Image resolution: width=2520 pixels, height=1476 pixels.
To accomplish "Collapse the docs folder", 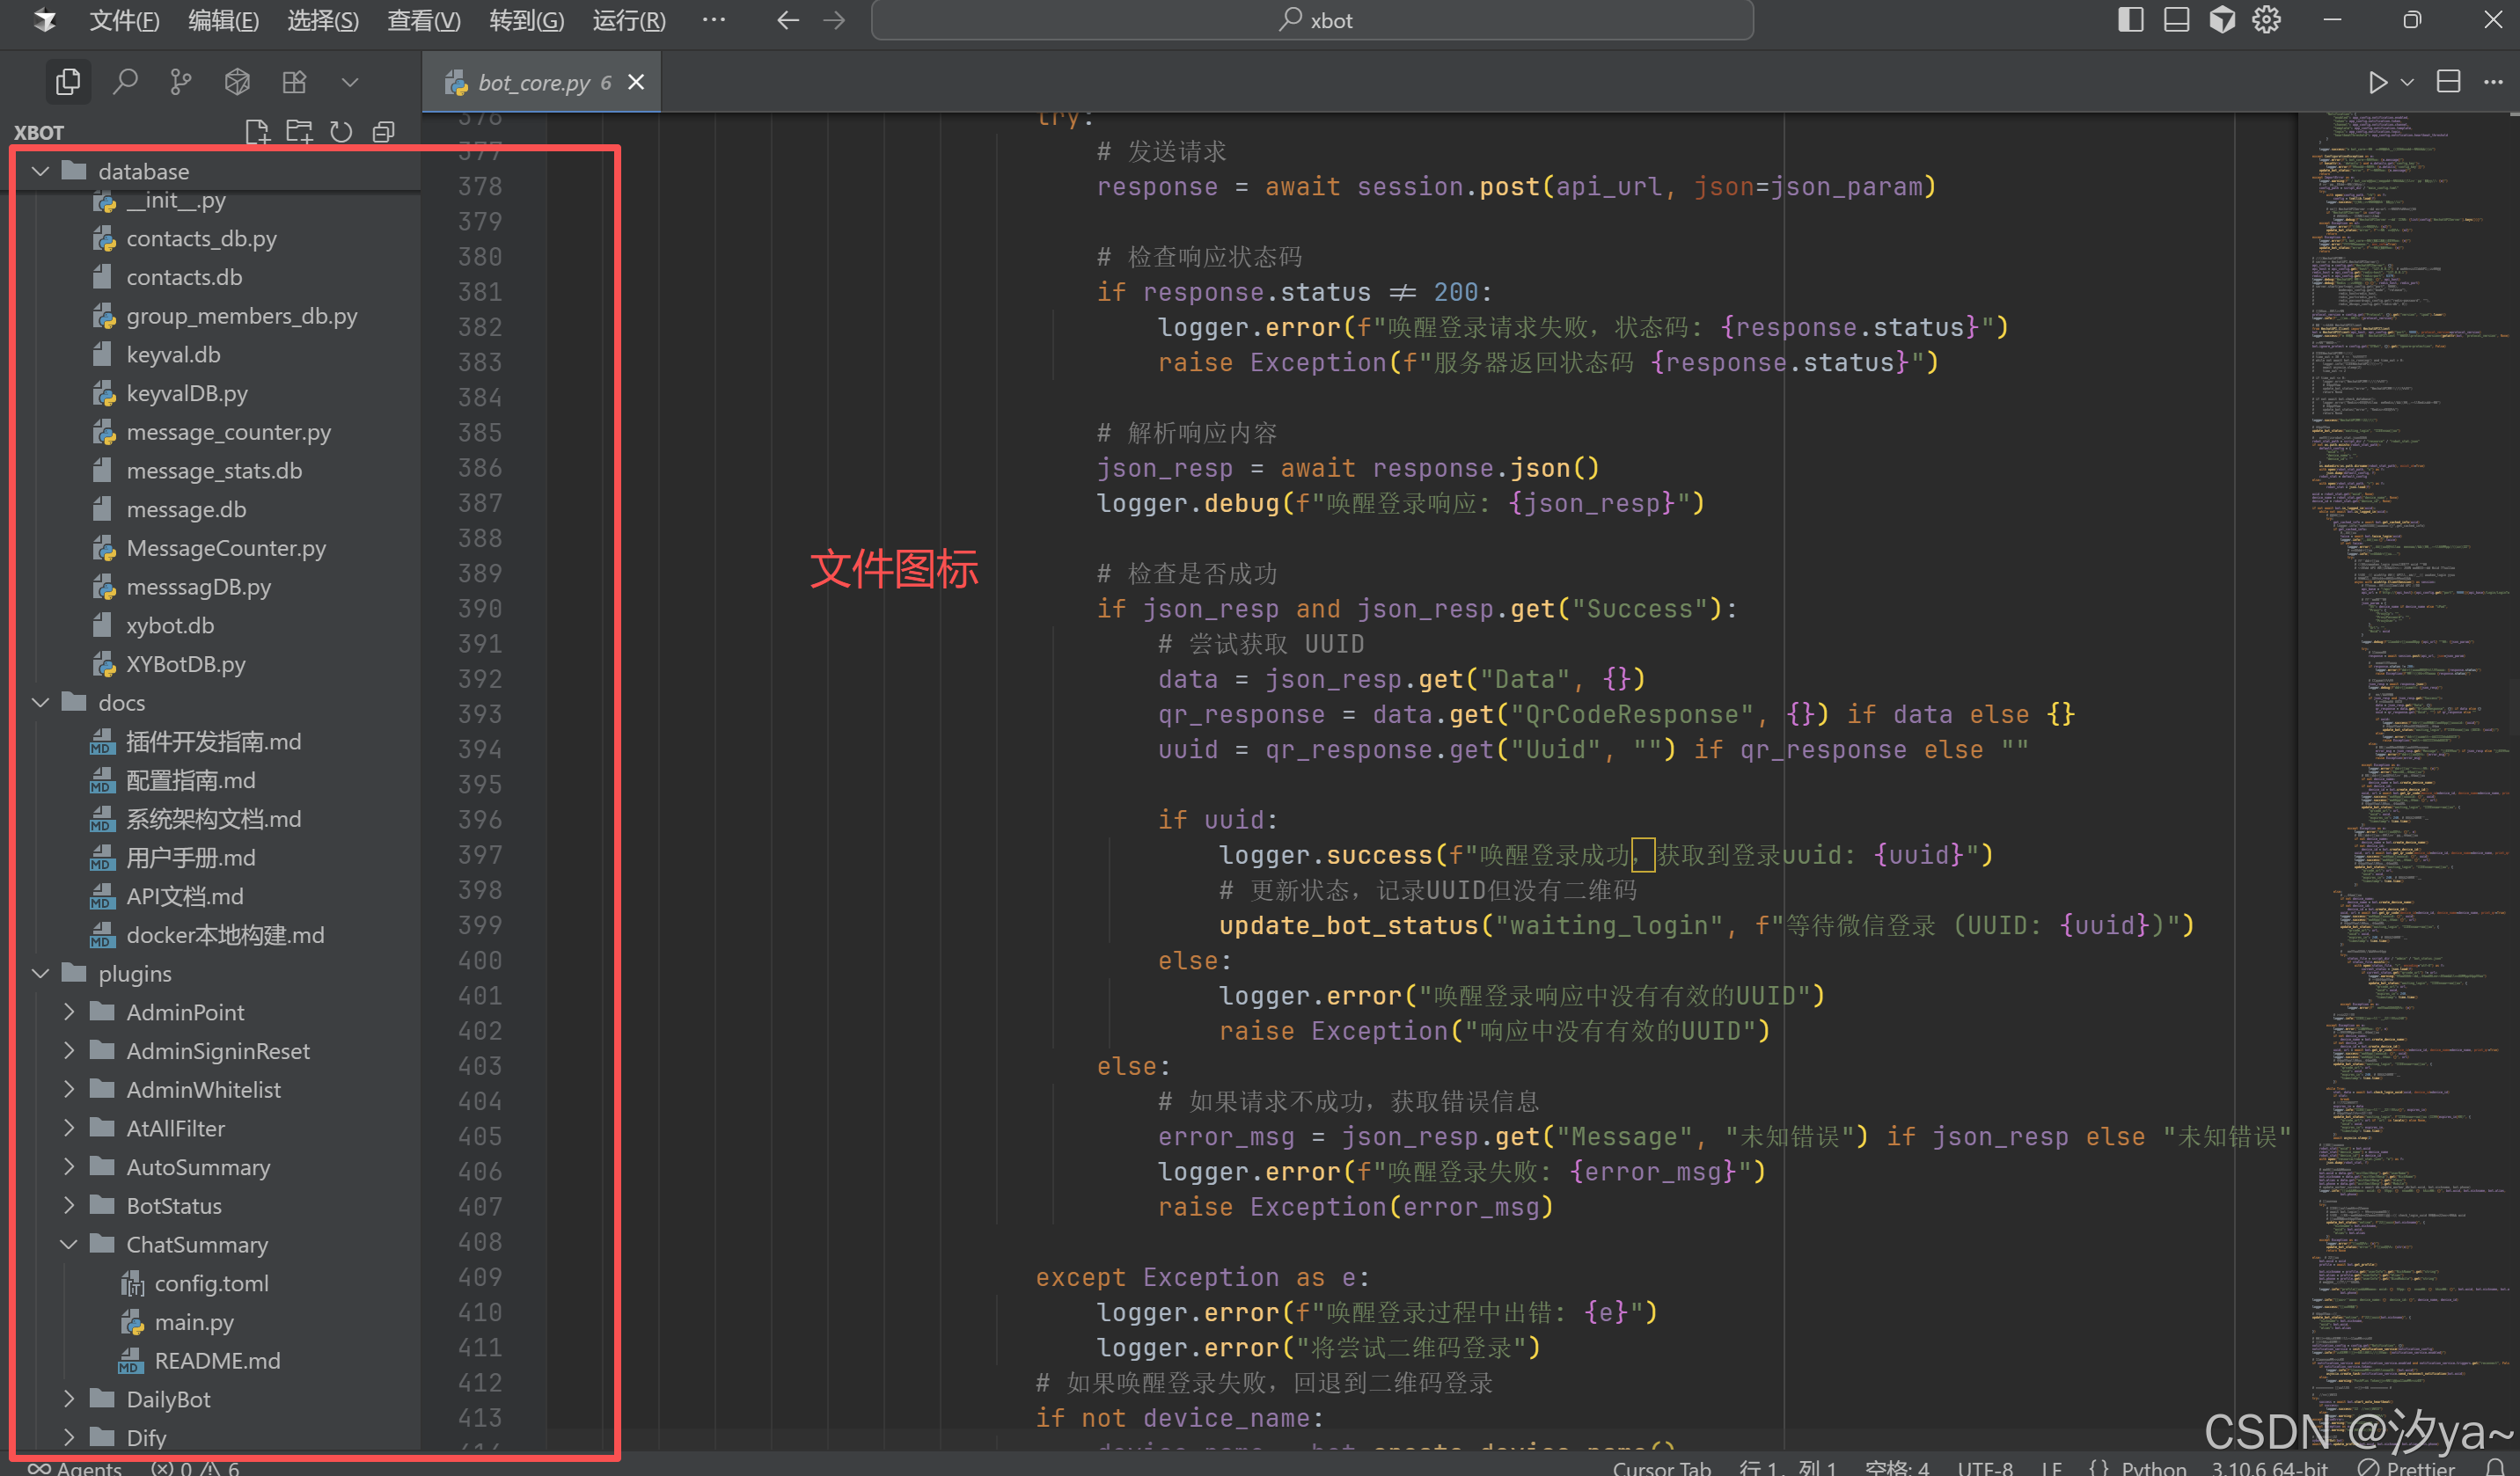I will 41,703.
